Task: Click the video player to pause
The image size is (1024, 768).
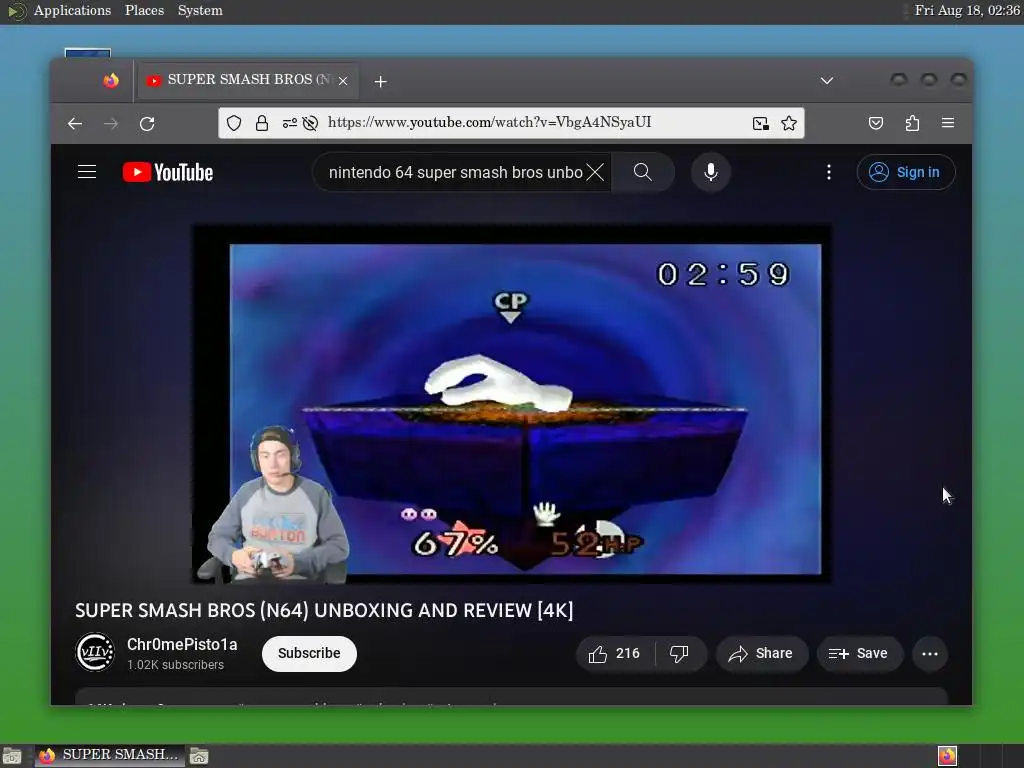Action: pyautogui.click(x=511, y=405)
